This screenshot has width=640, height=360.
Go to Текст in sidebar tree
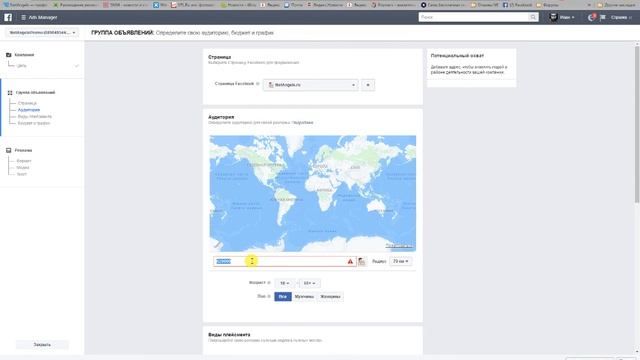[22, 174]
